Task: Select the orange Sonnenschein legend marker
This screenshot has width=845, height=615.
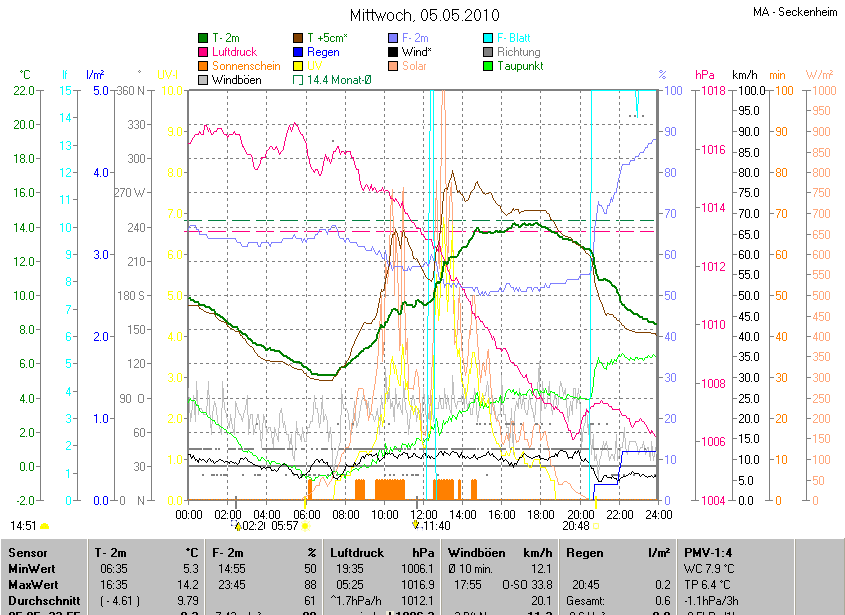Action: coord(204,66)
